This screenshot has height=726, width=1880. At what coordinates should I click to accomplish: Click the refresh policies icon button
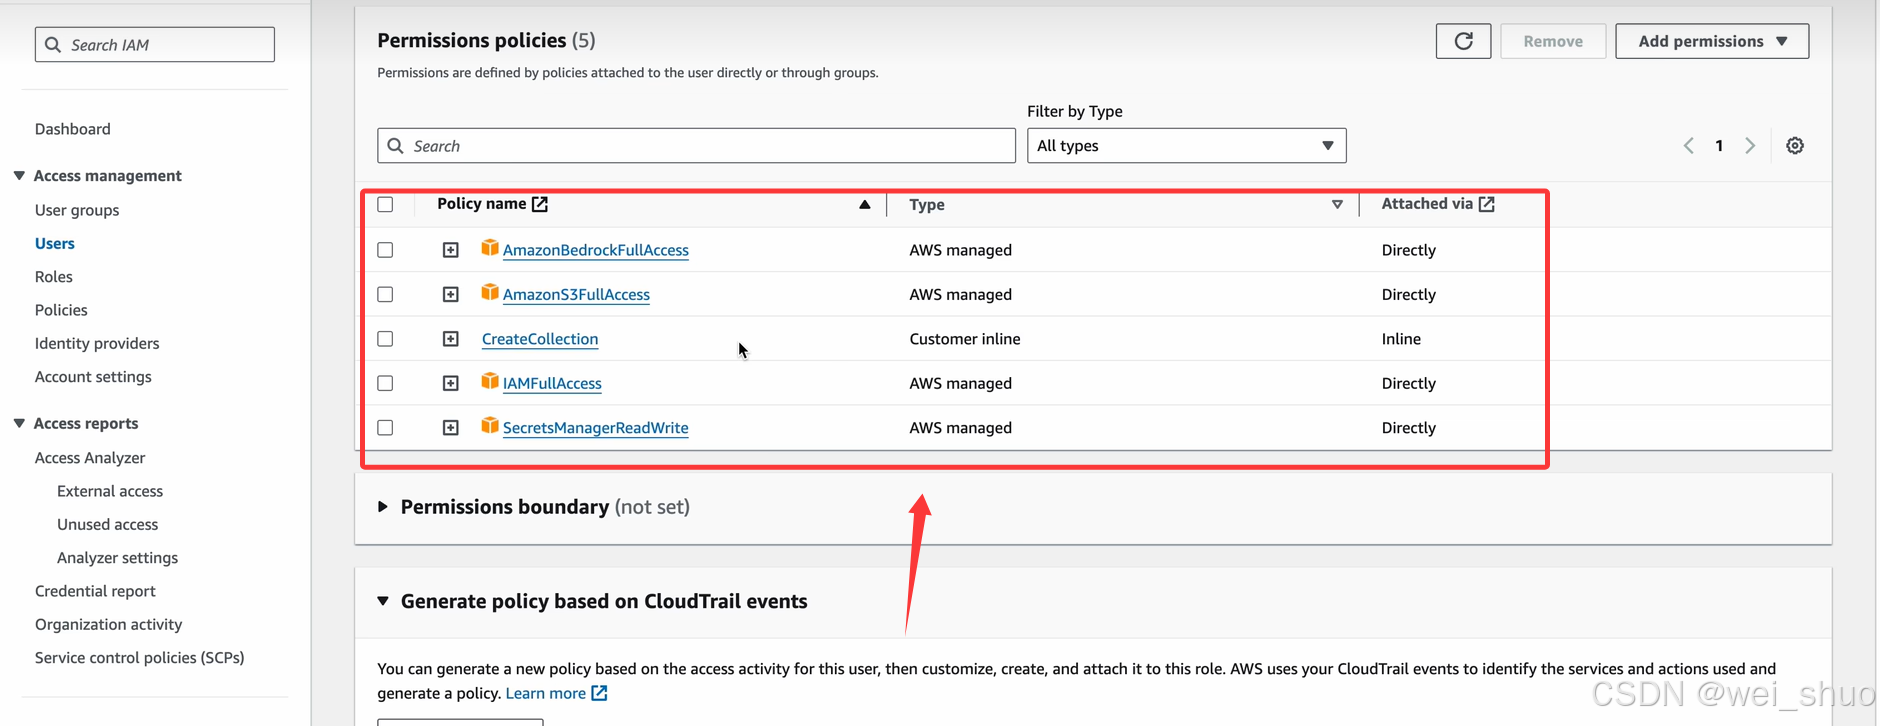pyautogui.click(x=1463, y=41)
